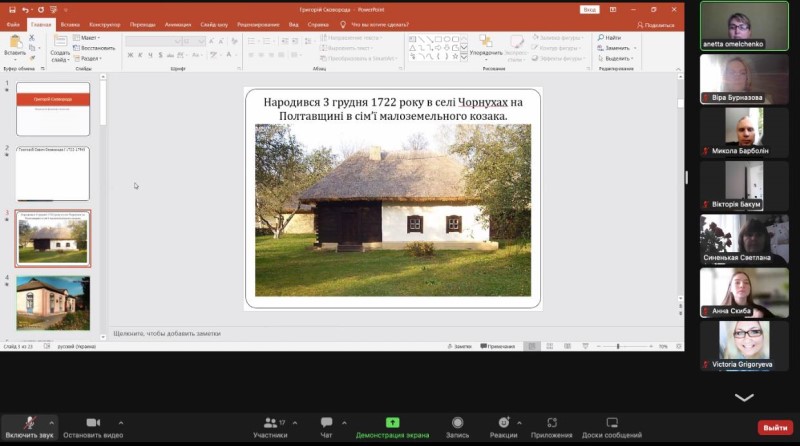Screen dimensions: 800x446
Task: Start Демонстрация экрана screen share
Action: (392, 428)
